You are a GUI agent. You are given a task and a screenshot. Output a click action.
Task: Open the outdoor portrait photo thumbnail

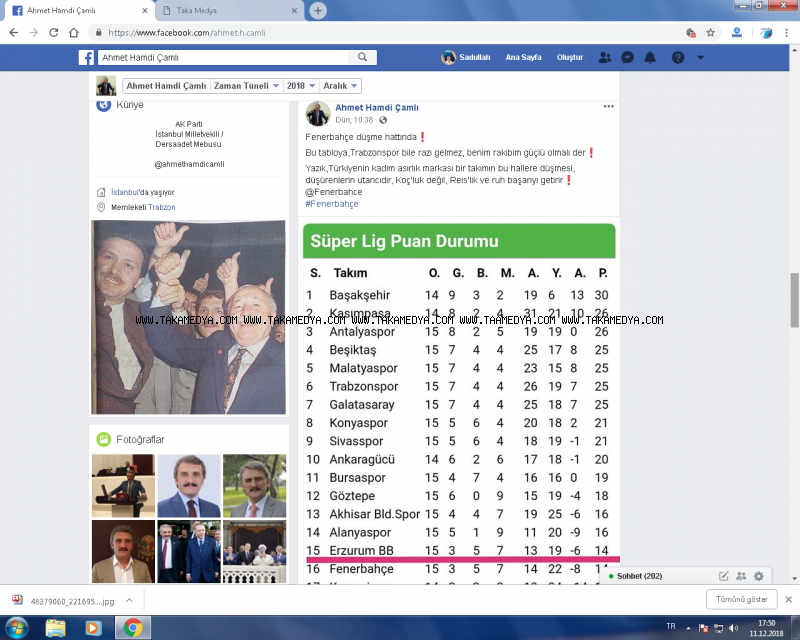pos(255,486)
